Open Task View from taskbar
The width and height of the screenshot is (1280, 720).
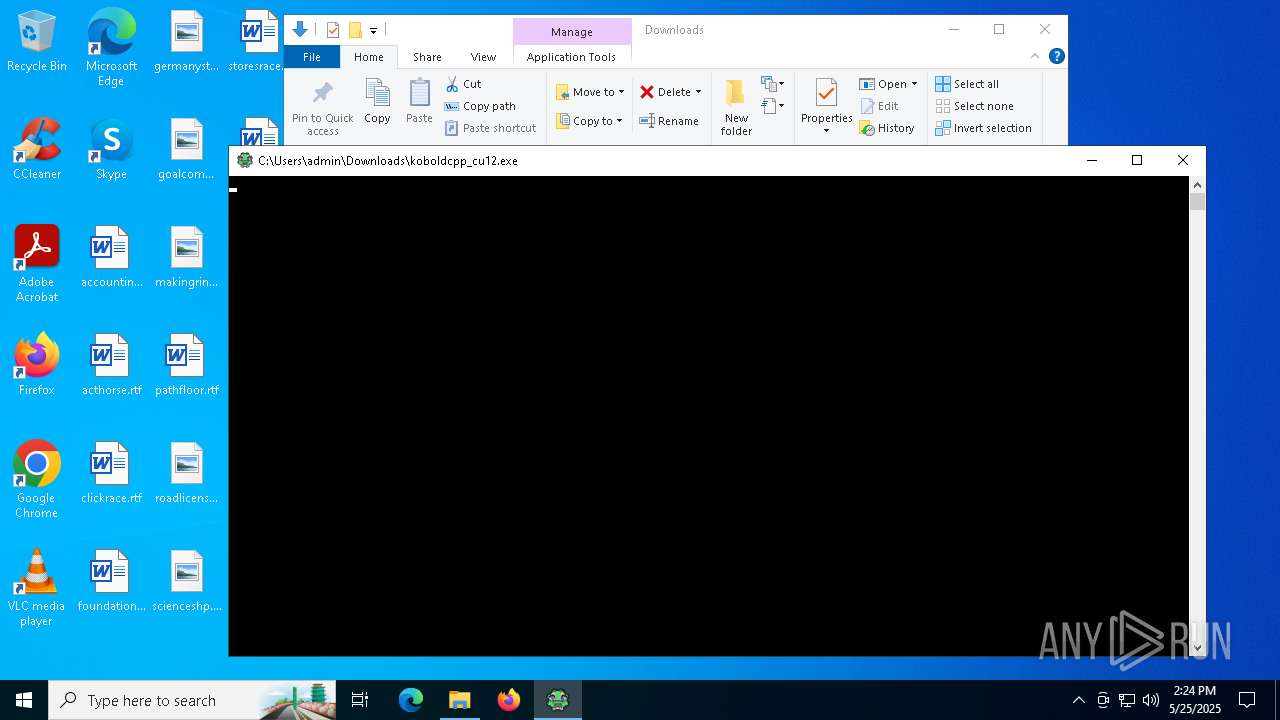coord(360,700)
